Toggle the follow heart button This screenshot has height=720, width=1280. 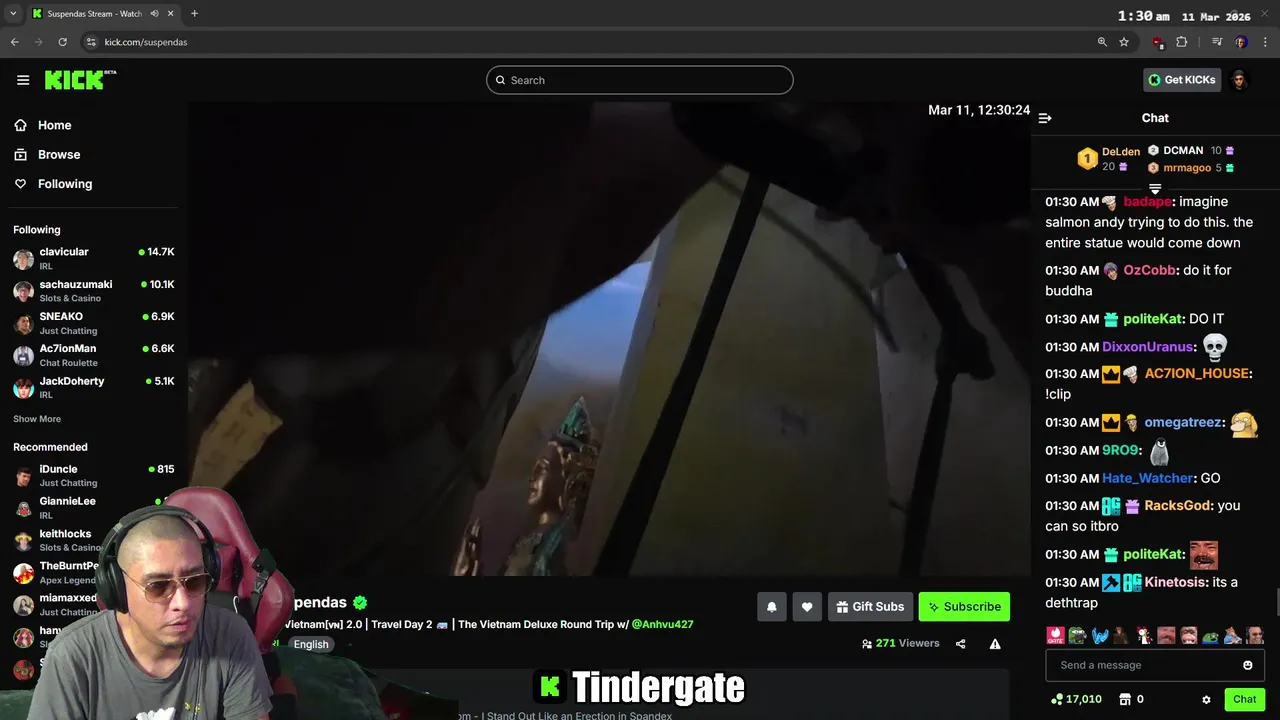coord(807,606)
